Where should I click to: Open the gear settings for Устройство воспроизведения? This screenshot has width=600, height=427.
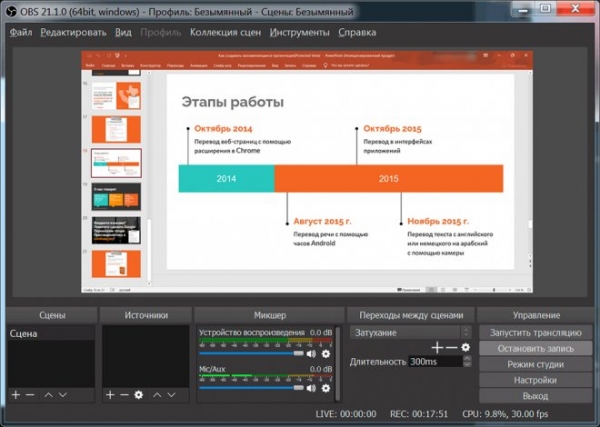(326, 353)
